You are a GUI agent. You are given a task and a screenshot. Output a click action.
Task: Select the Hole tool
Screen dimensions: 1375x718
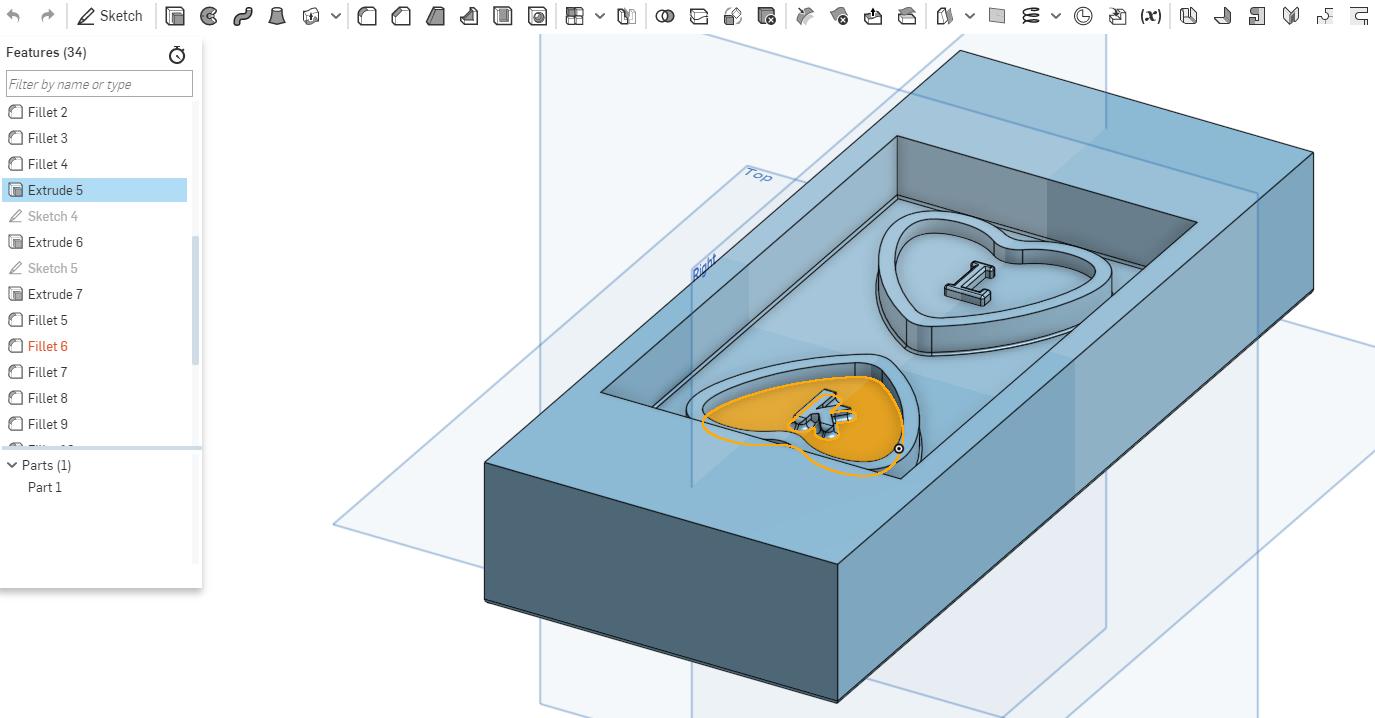click(537, 16)
